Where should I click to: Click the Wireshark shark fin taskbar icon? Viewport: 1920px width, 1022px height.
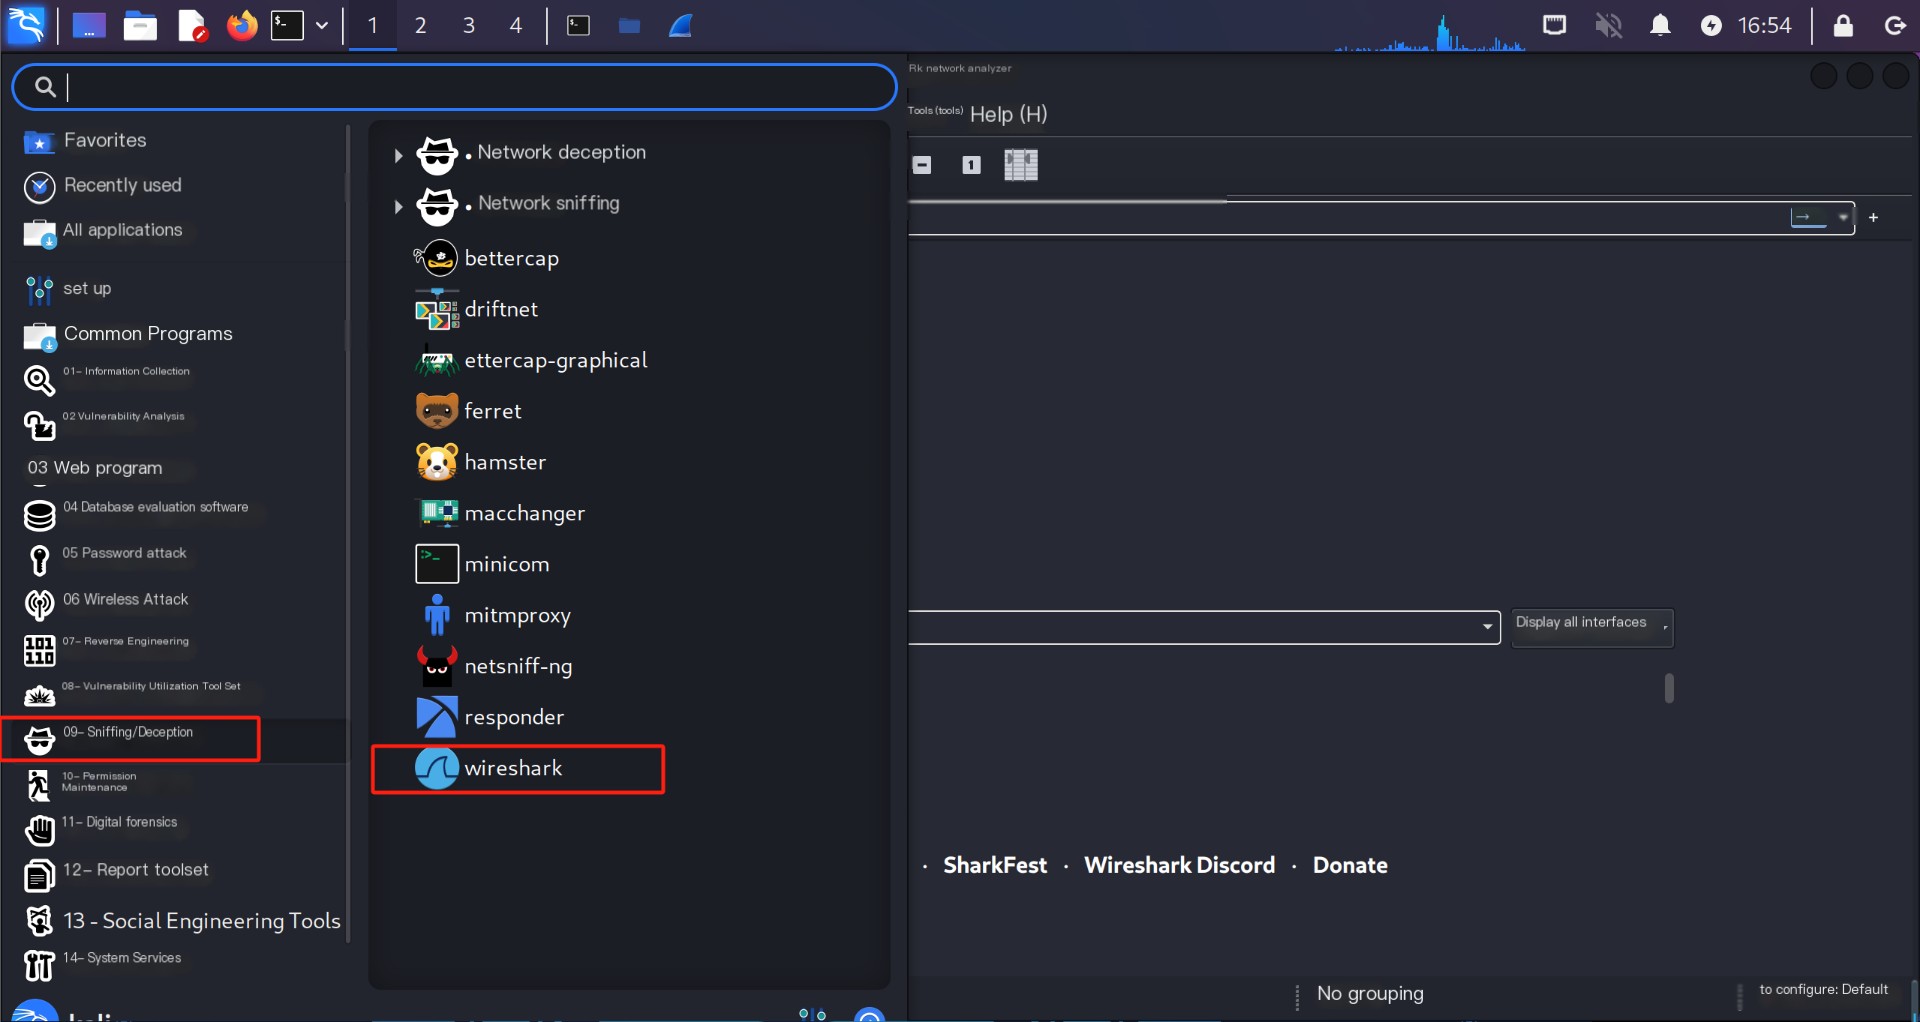681,25
